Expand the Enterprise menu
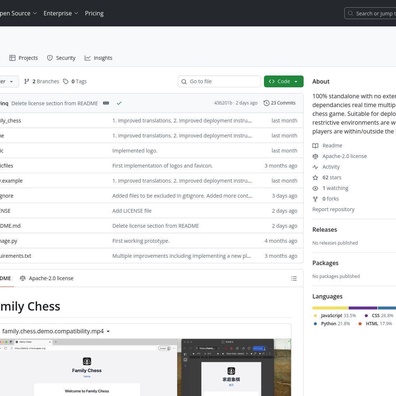The height and width of the screenshot is (396, 396). [x=61, y=13]
